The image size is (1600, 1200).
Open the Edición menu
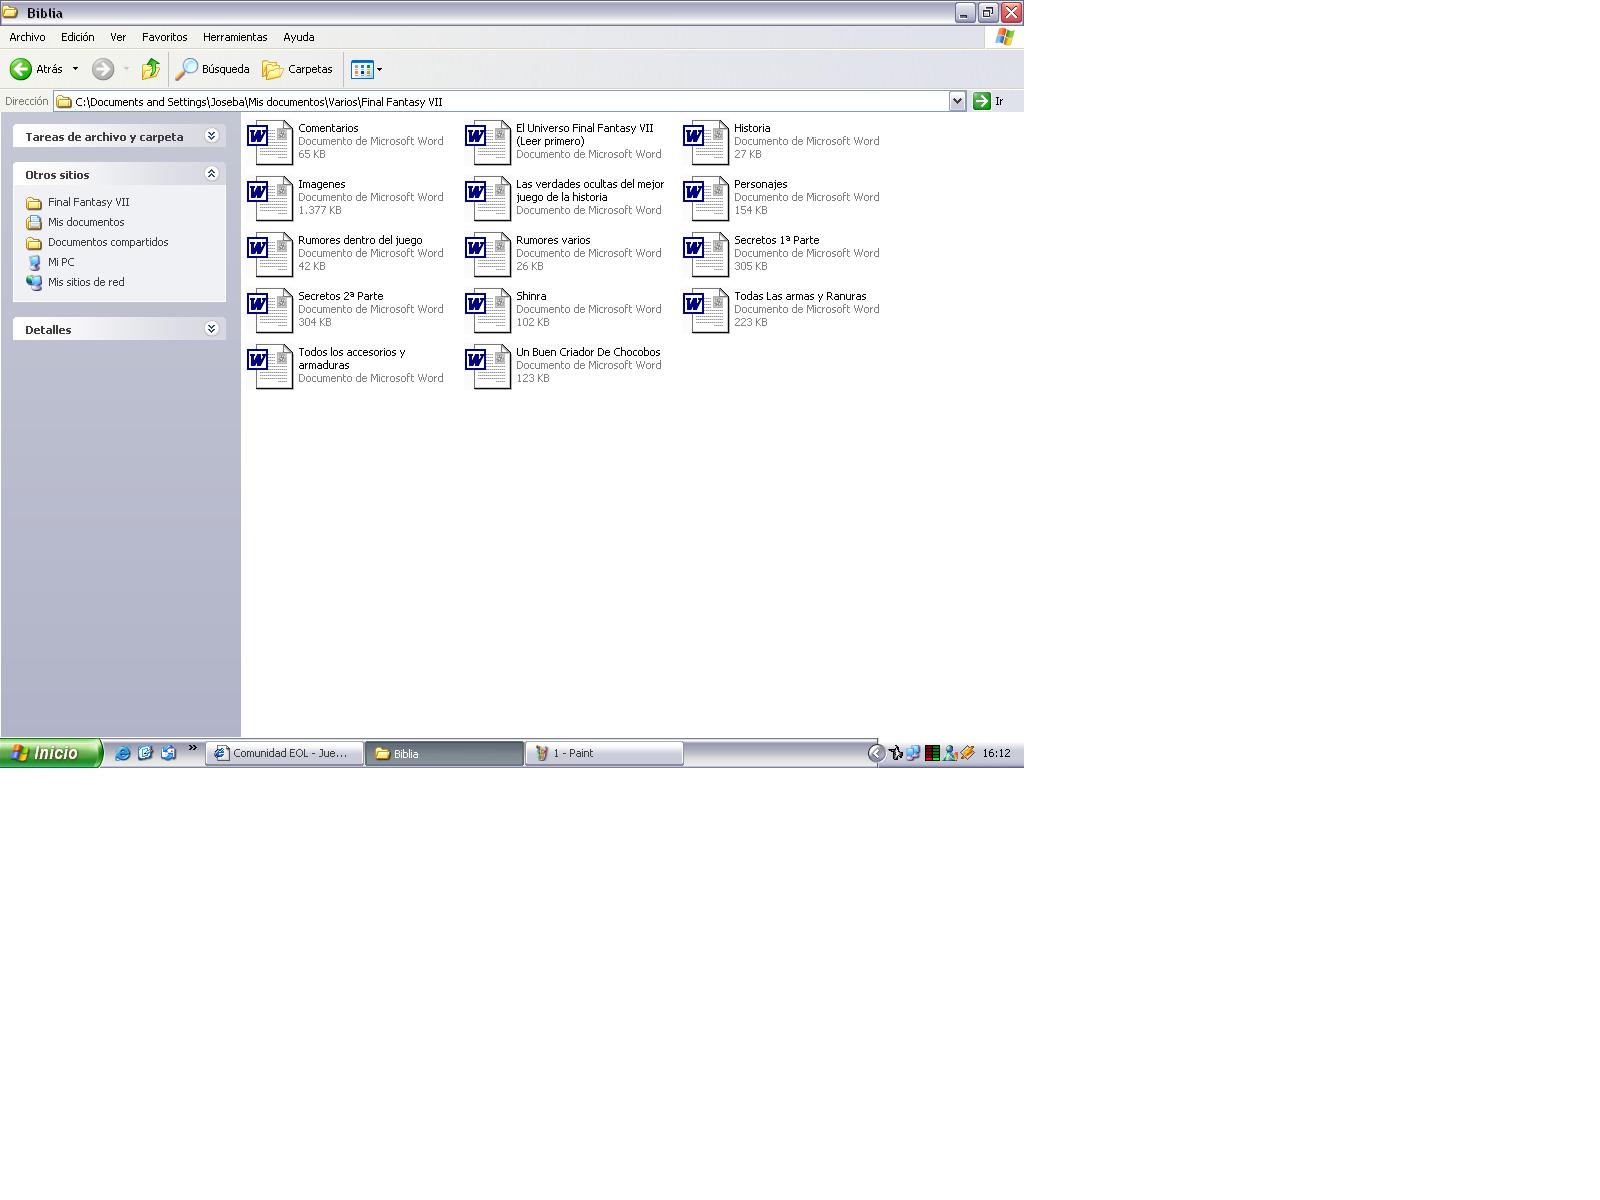[77, 37]
